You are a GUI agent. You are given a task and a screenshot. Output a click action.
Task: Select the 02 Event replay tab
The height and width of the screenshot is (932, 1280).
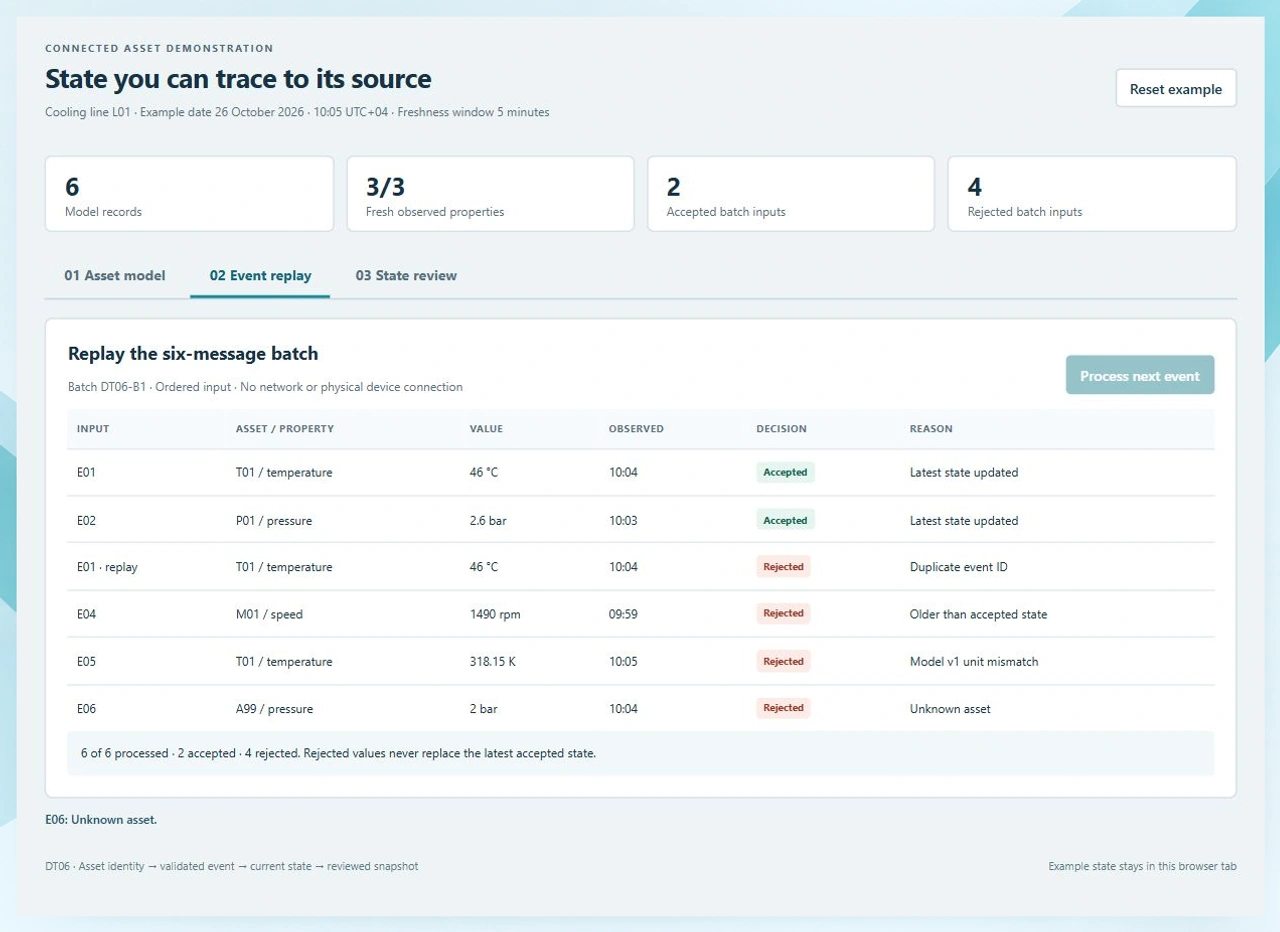(x=260, y=276)
